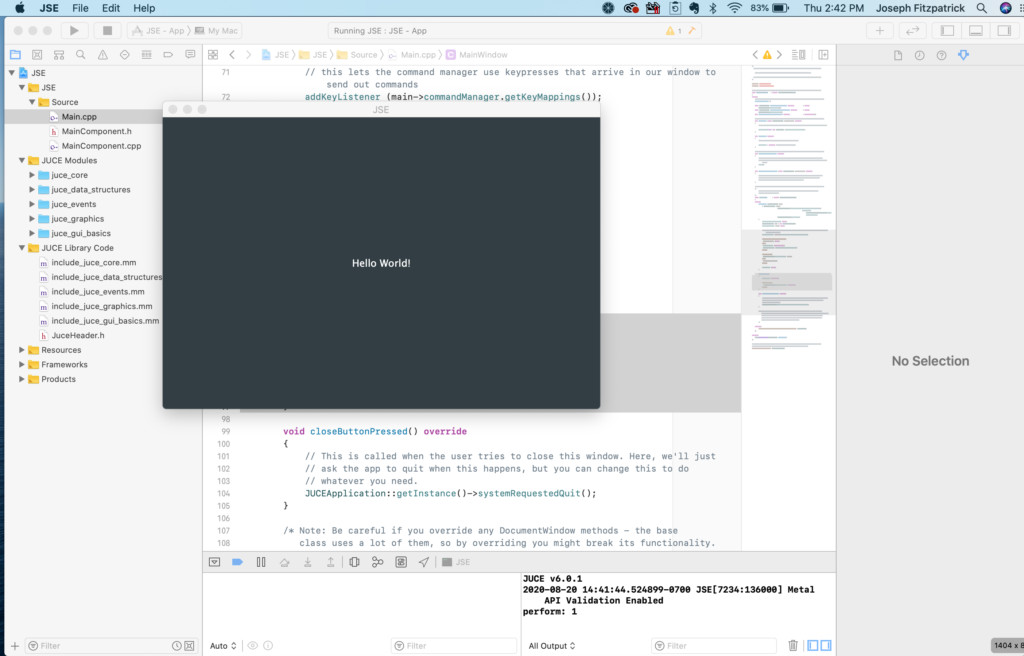
Task: Show Quick Help inspector
Action: pyautogui.click(x=941, y=55)
